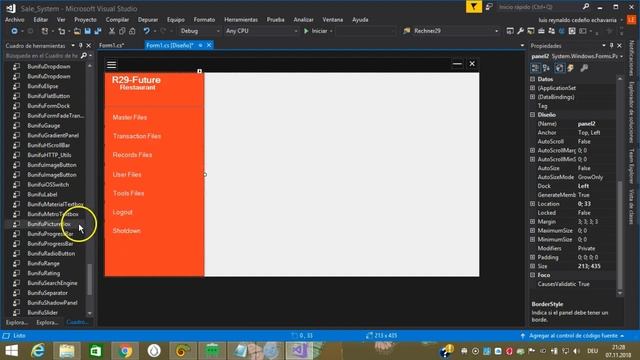Show Events lightning bolt in Properties

pos(571,68)
